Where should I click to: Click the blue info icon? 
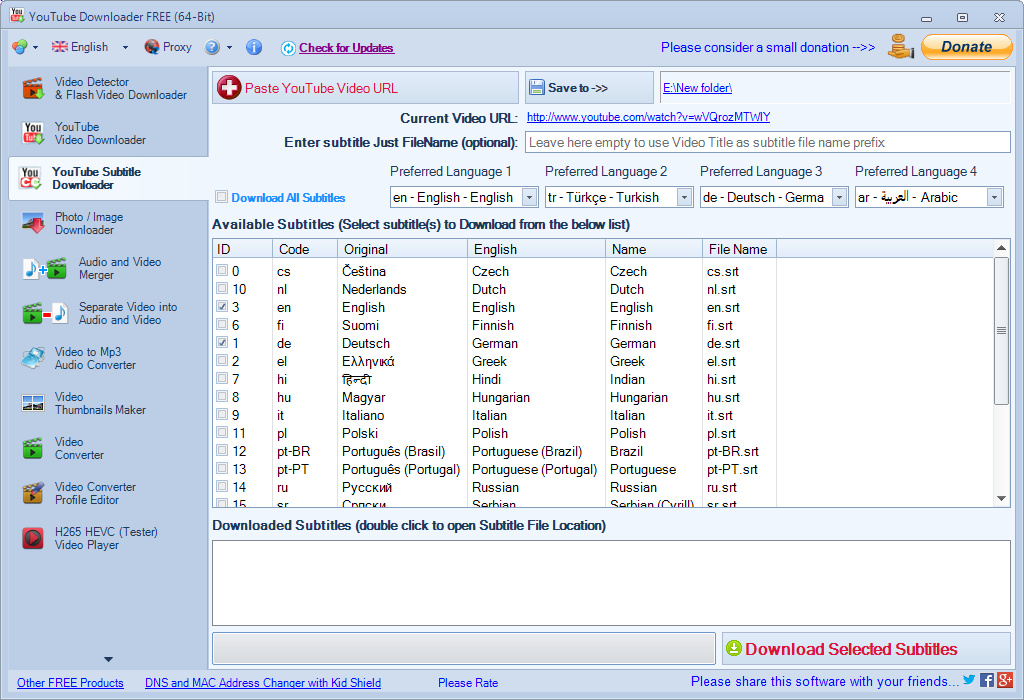tap(253, 47)
